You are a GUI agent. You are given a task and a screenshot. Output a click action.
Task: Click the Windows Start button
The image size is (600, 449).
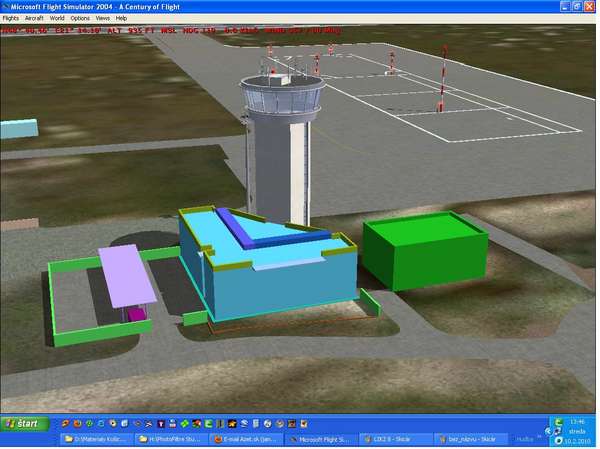25,424
